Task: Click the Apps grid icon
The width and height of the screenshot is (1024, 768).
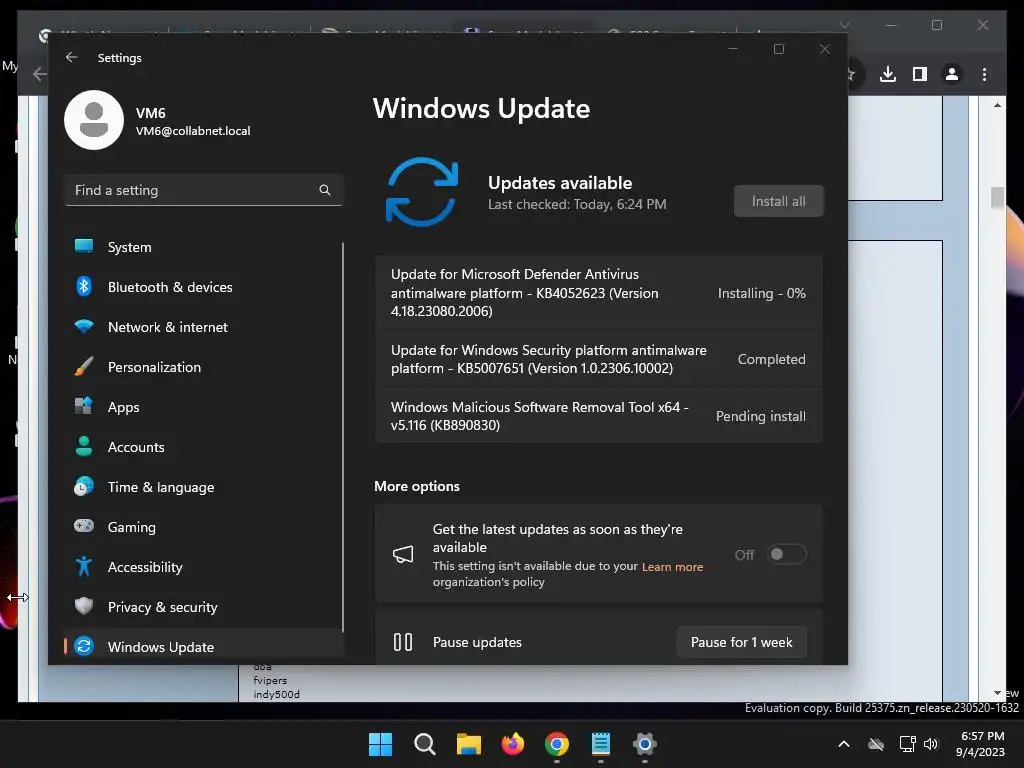Action: pyautogui.click(x=84, y=406)
